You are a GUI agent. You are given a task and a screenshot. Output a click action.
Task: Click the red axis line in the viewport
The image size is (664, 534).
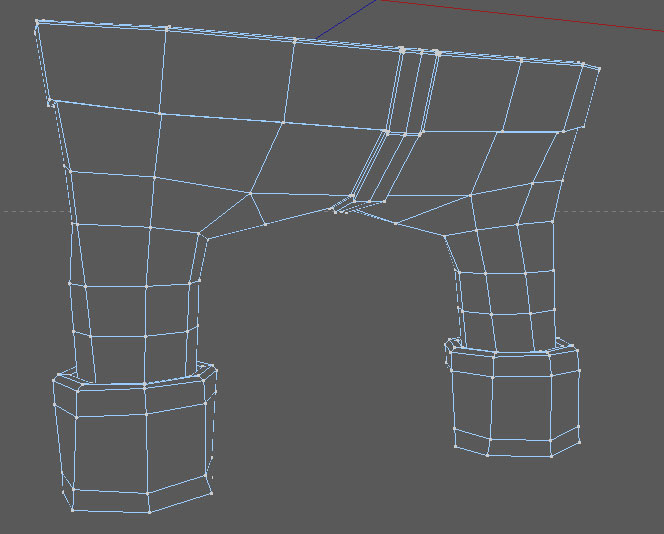click(x=522, y=15)
